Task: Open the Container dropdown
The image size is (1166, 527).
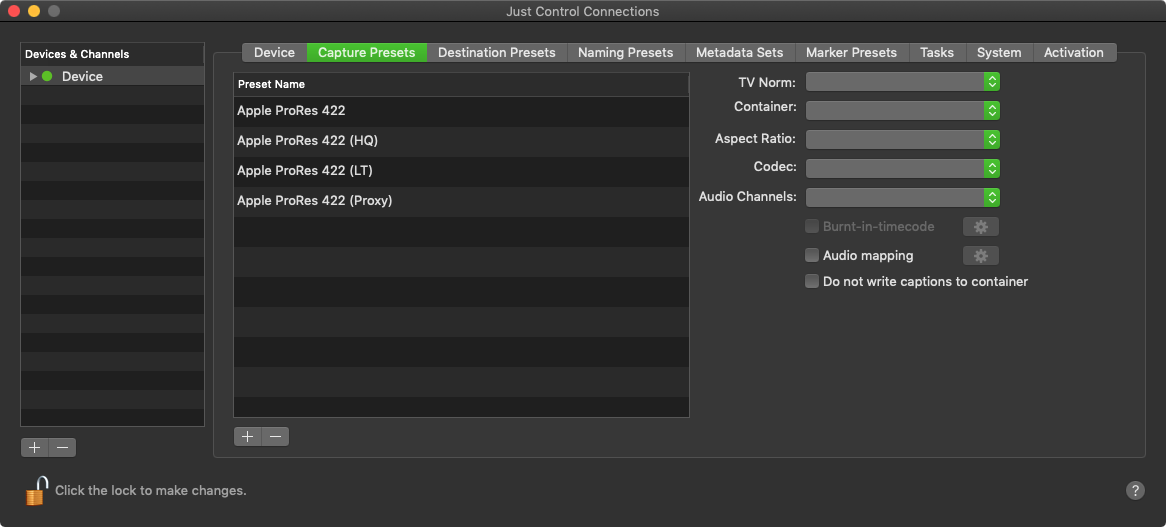Action: 903,111
